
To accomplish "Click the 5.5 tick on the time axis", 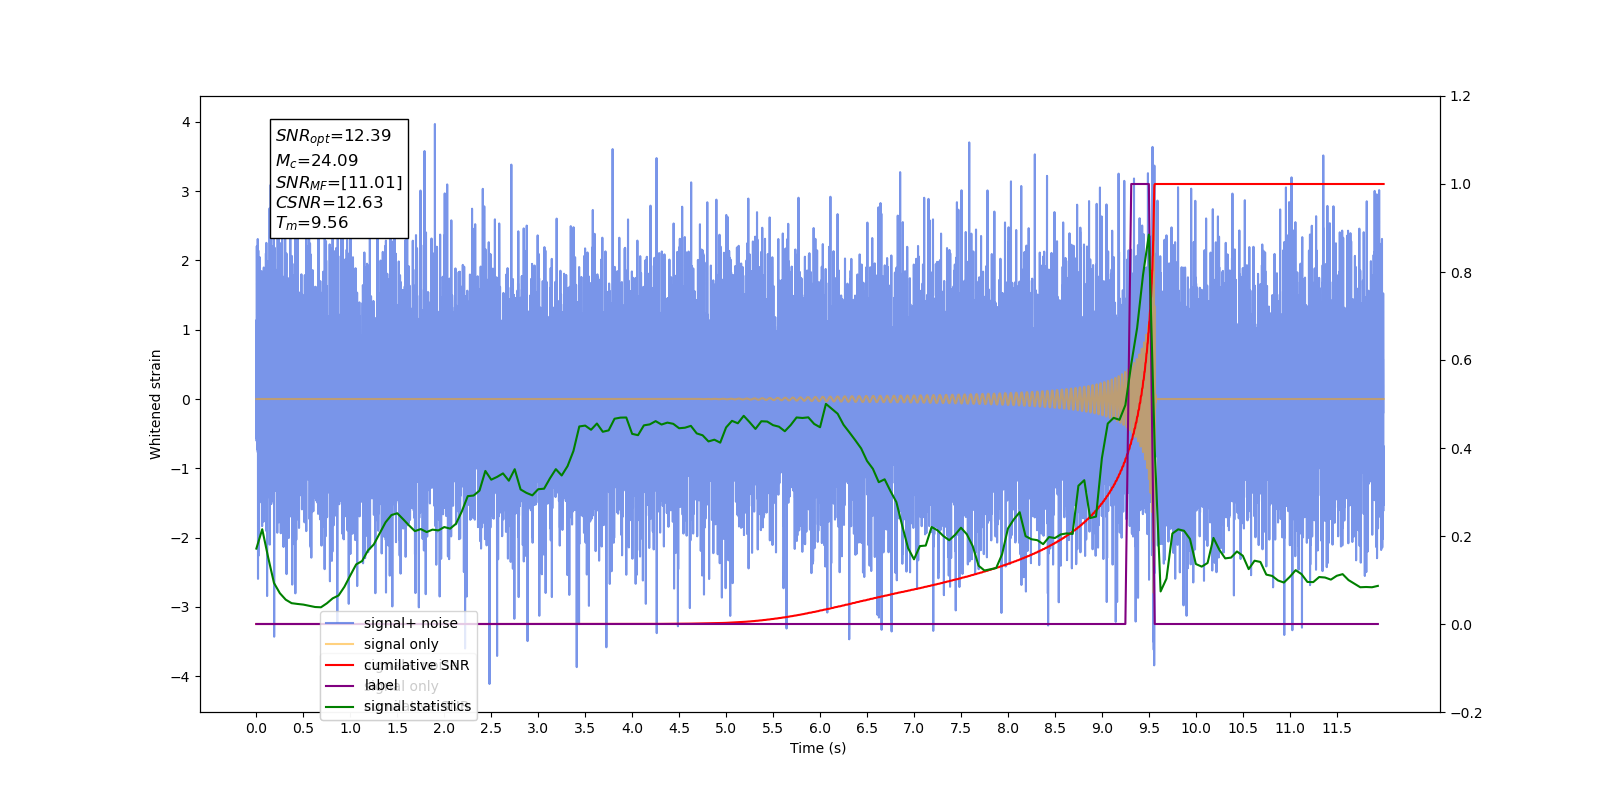I will click(x=773, y=728).
